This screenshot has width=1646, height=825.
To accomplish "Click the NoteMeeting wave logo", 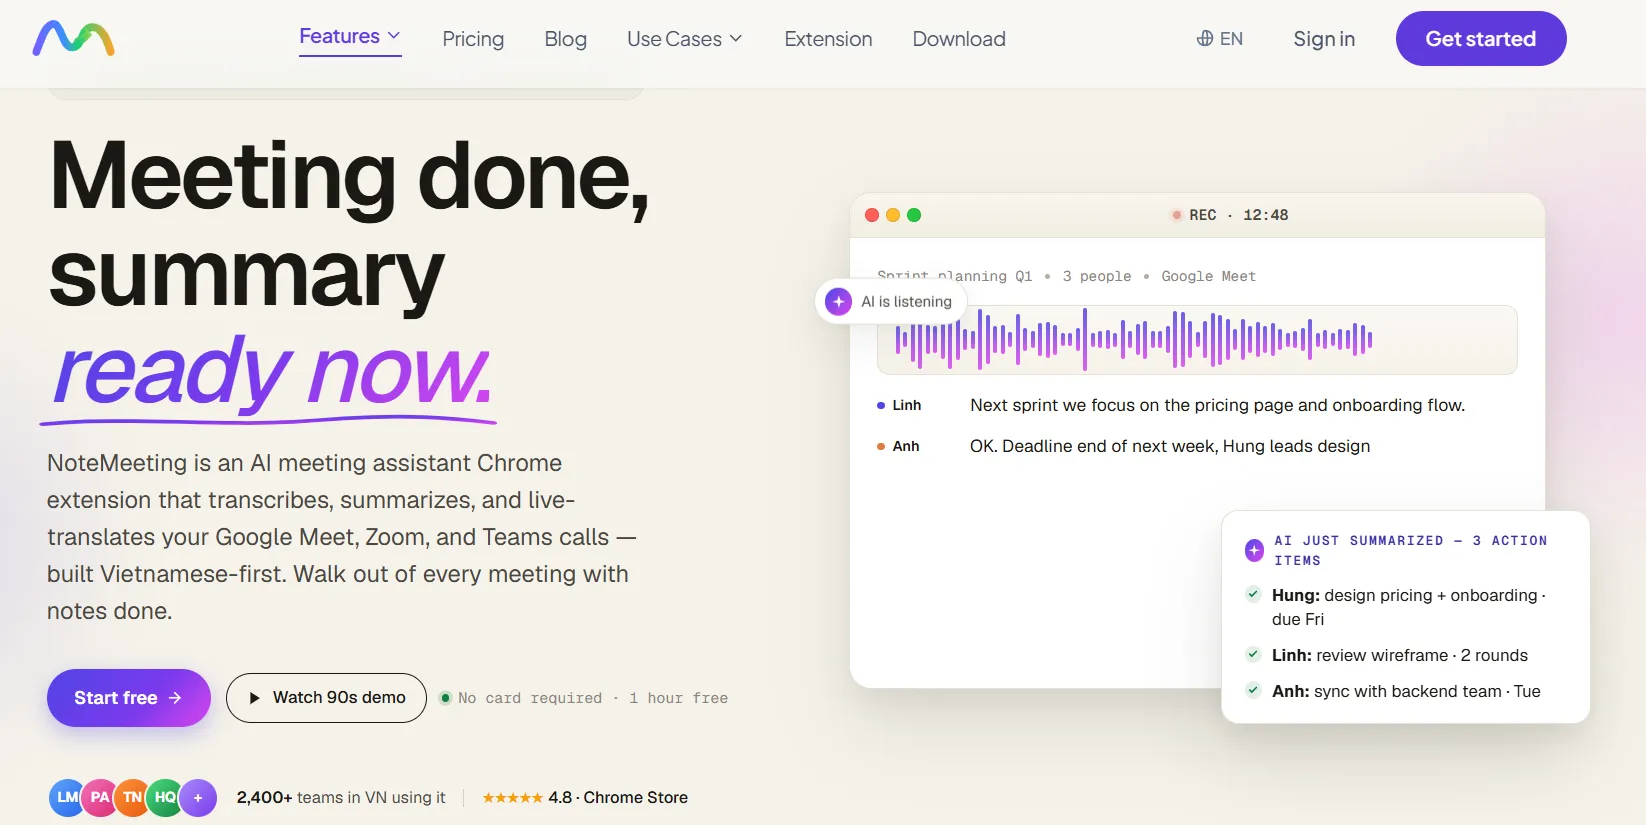I will [73, 39].
